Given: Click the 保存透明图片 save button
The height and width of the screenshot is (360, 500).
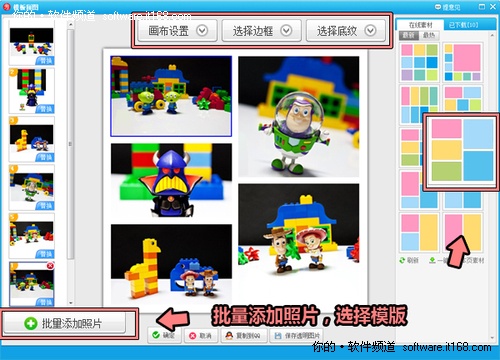Looking at the screenshot, I should click(x=297, y=335).
